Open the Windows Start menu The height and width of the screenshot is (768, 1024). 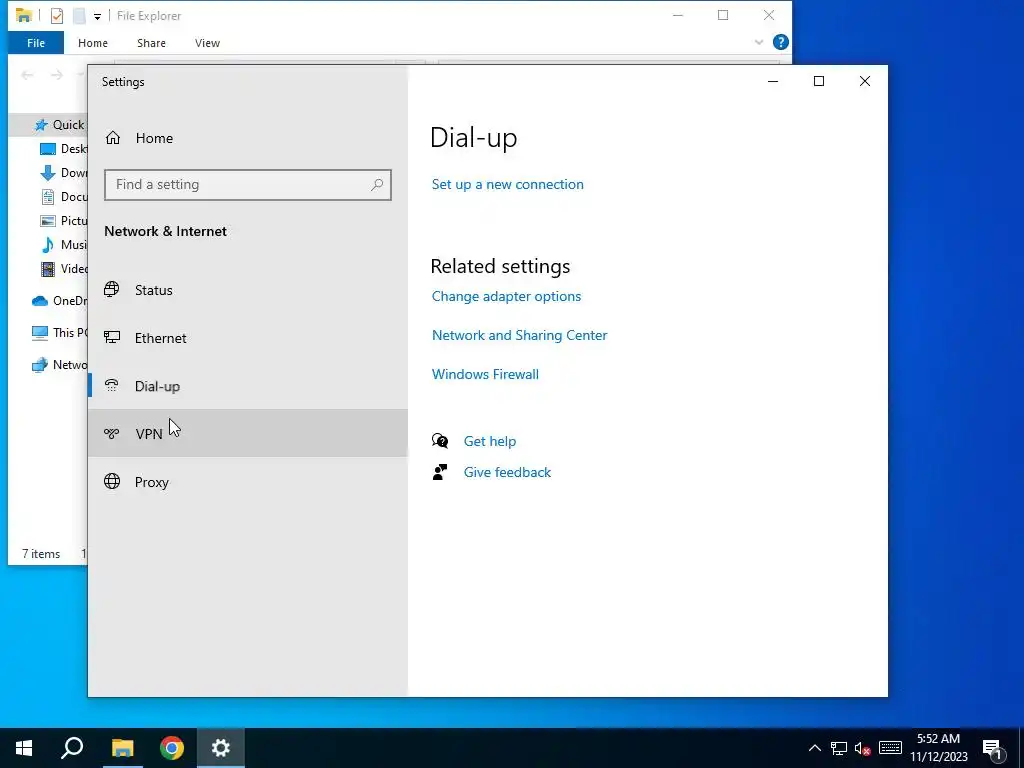pyautogui.click(x=24, y=748)
